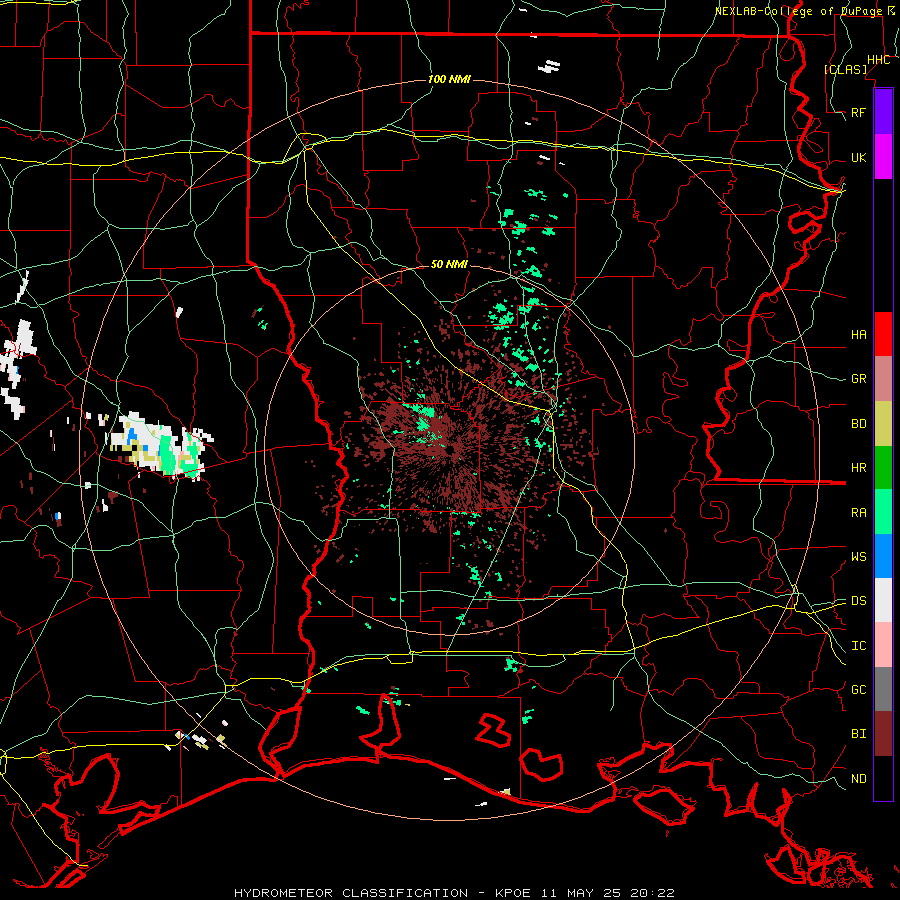900x900 pixels.
Task: Click the 'GC' legend label text
Action: pos(858,689)
